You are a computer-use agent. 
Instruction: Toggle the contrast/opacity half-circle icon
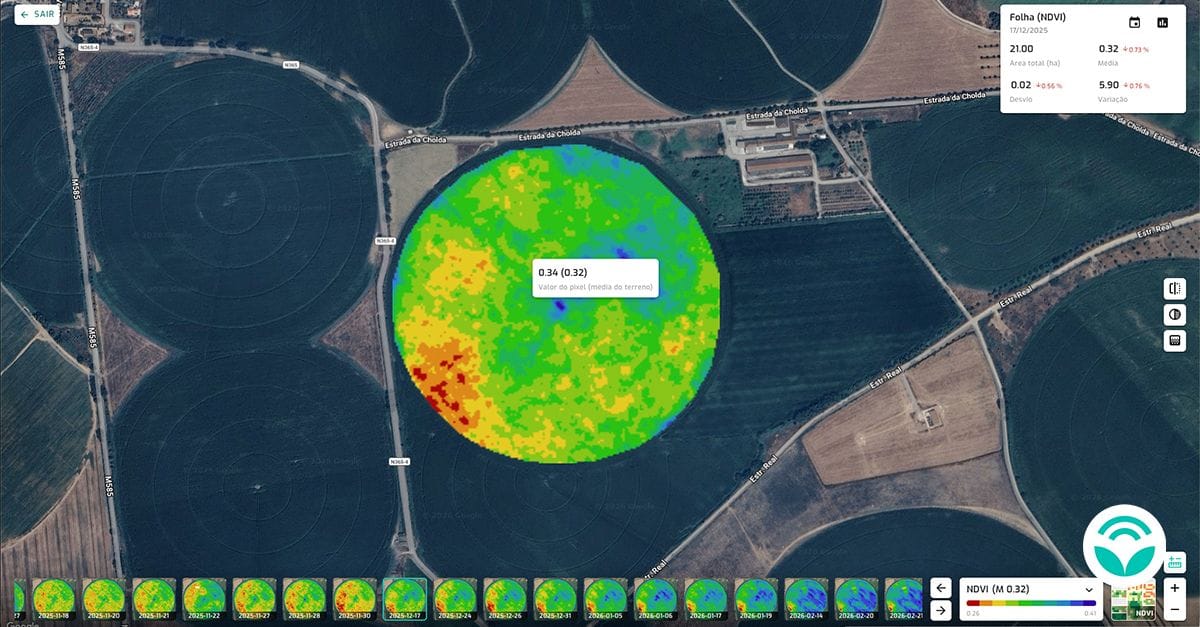(x=1174, y=314)
